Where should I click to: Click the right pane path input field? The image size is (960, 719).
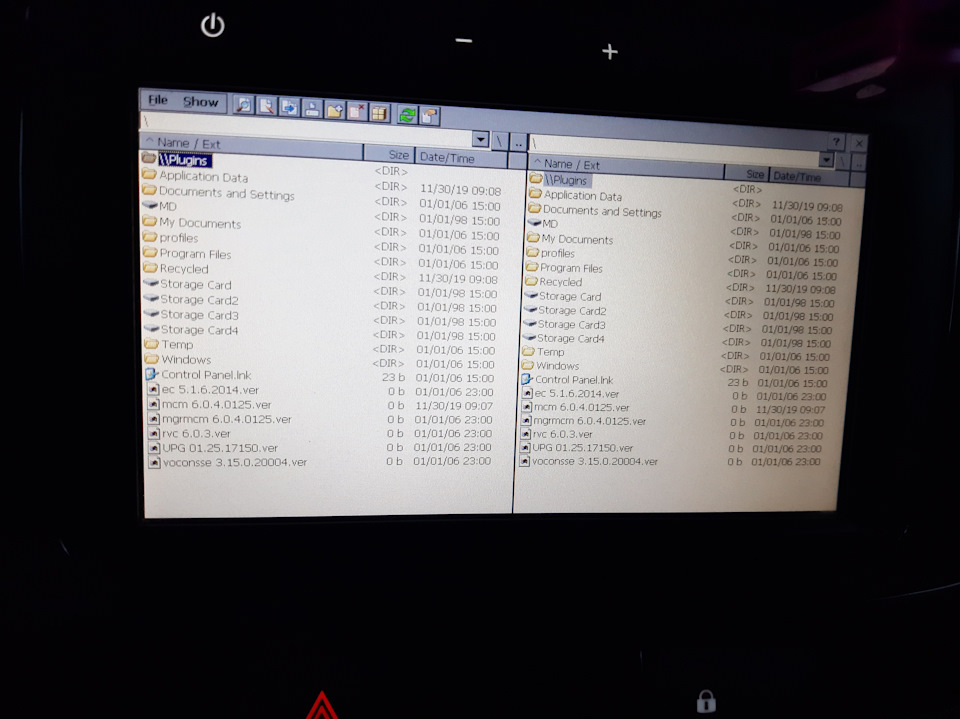point(673,150)
